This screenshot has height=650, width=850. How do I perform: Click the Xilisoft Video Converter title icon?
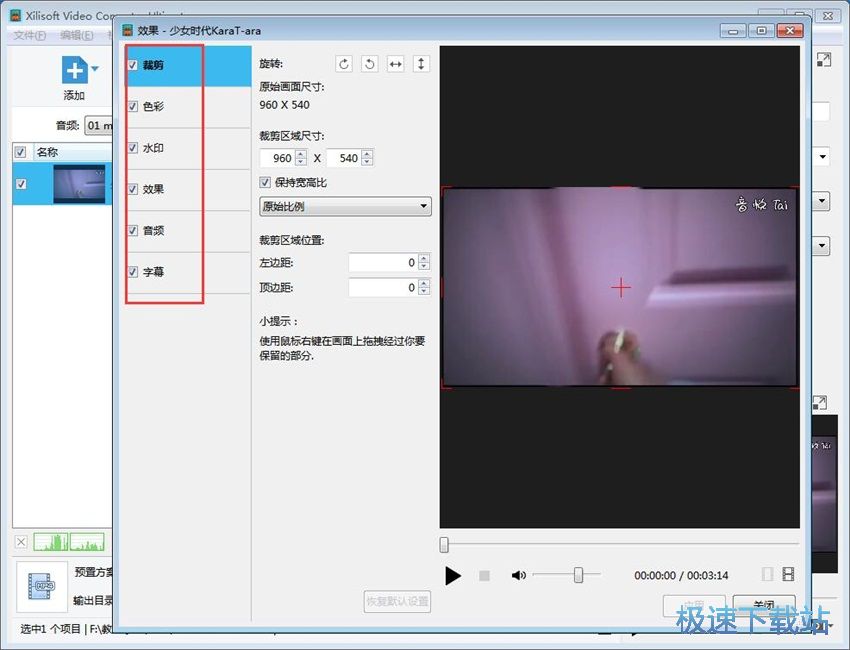(x=16, y=16)
